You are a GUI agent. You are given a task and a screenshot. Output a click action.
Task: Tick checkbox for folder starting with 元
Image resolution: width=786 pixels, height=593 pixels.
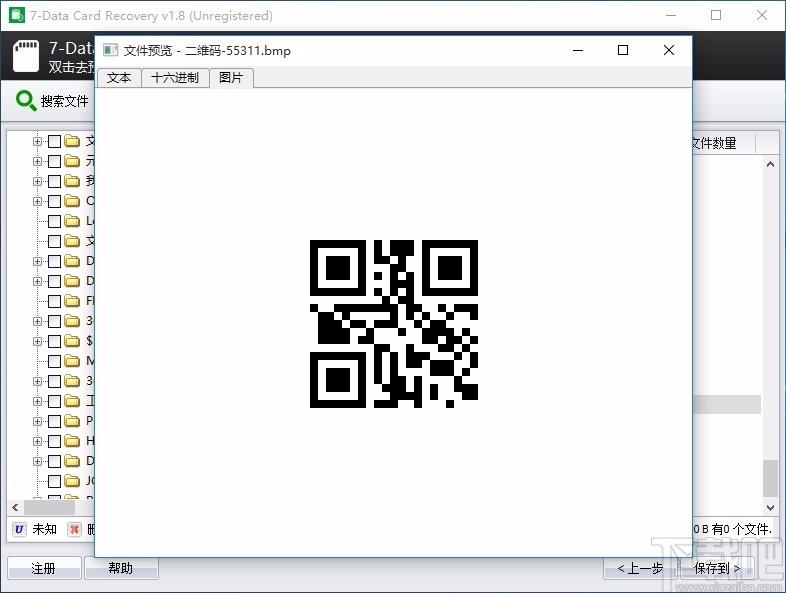[x=54, y=161]
